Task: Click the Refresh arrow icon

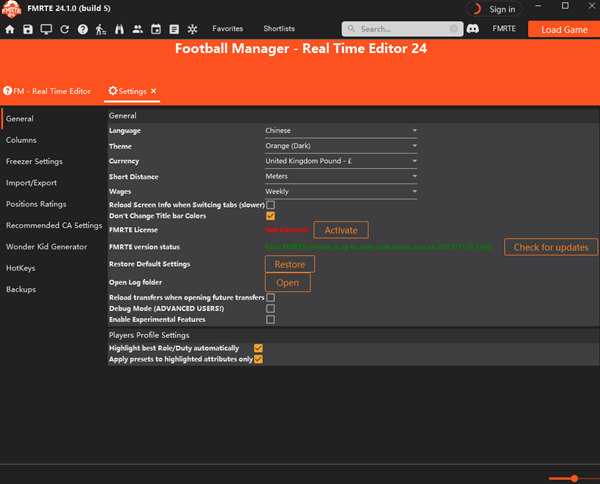Action: pyautogui.click(x=65, y=29)
